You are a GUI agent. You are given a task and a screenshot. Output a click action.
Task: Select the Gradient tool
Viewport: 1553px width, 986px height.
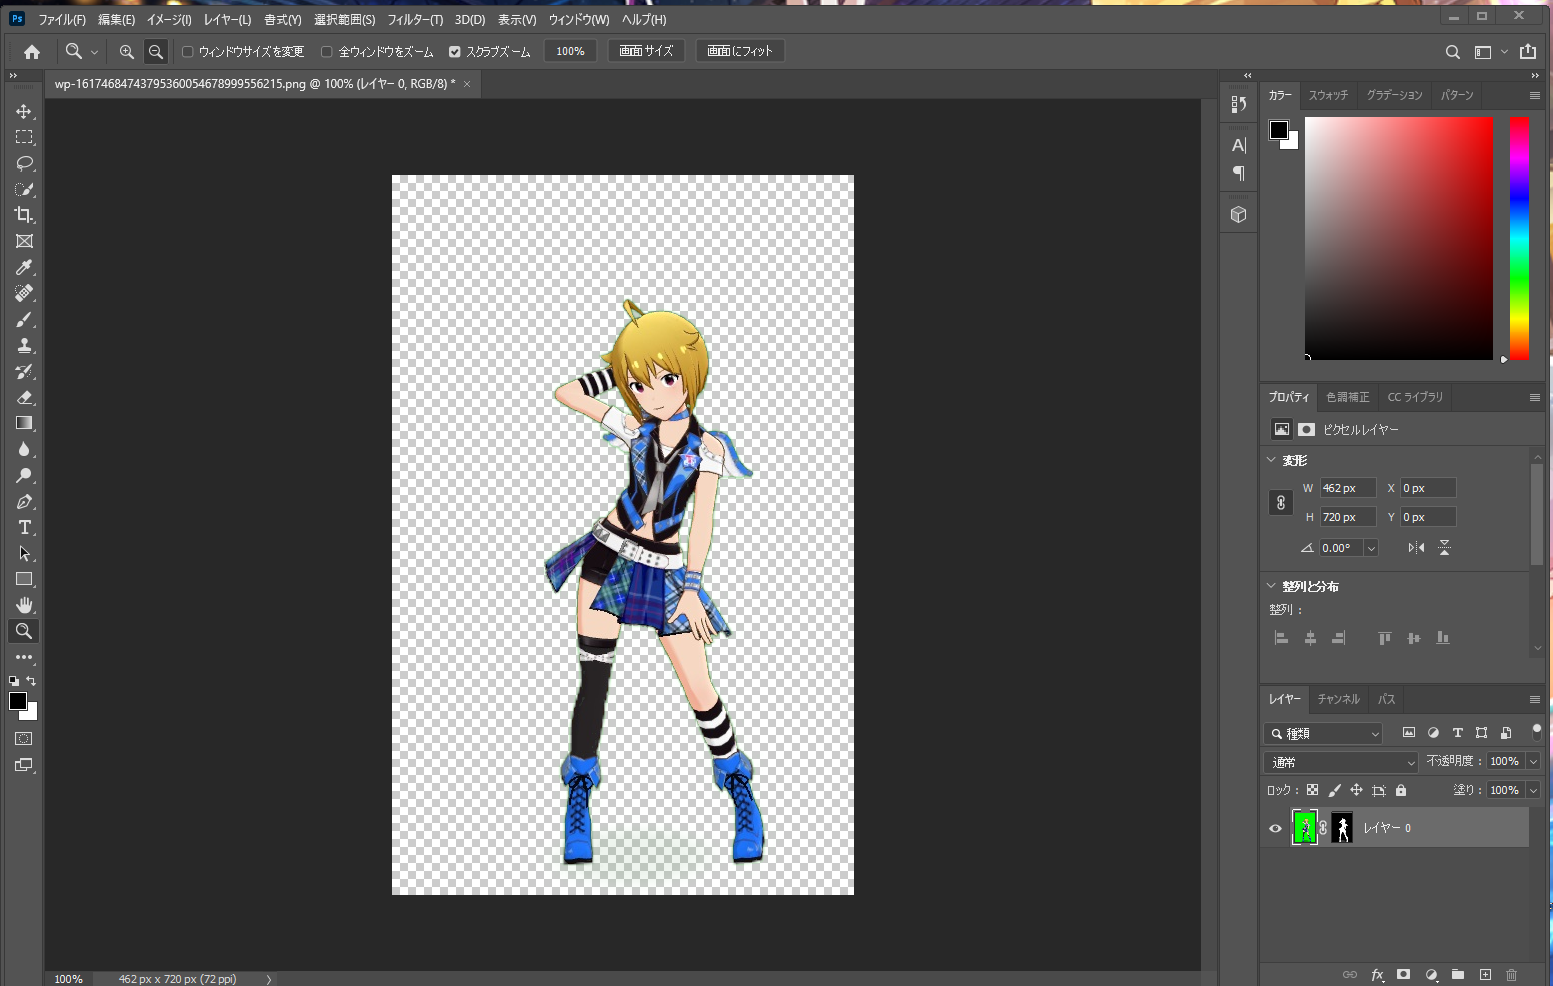(x=24, y=423)
